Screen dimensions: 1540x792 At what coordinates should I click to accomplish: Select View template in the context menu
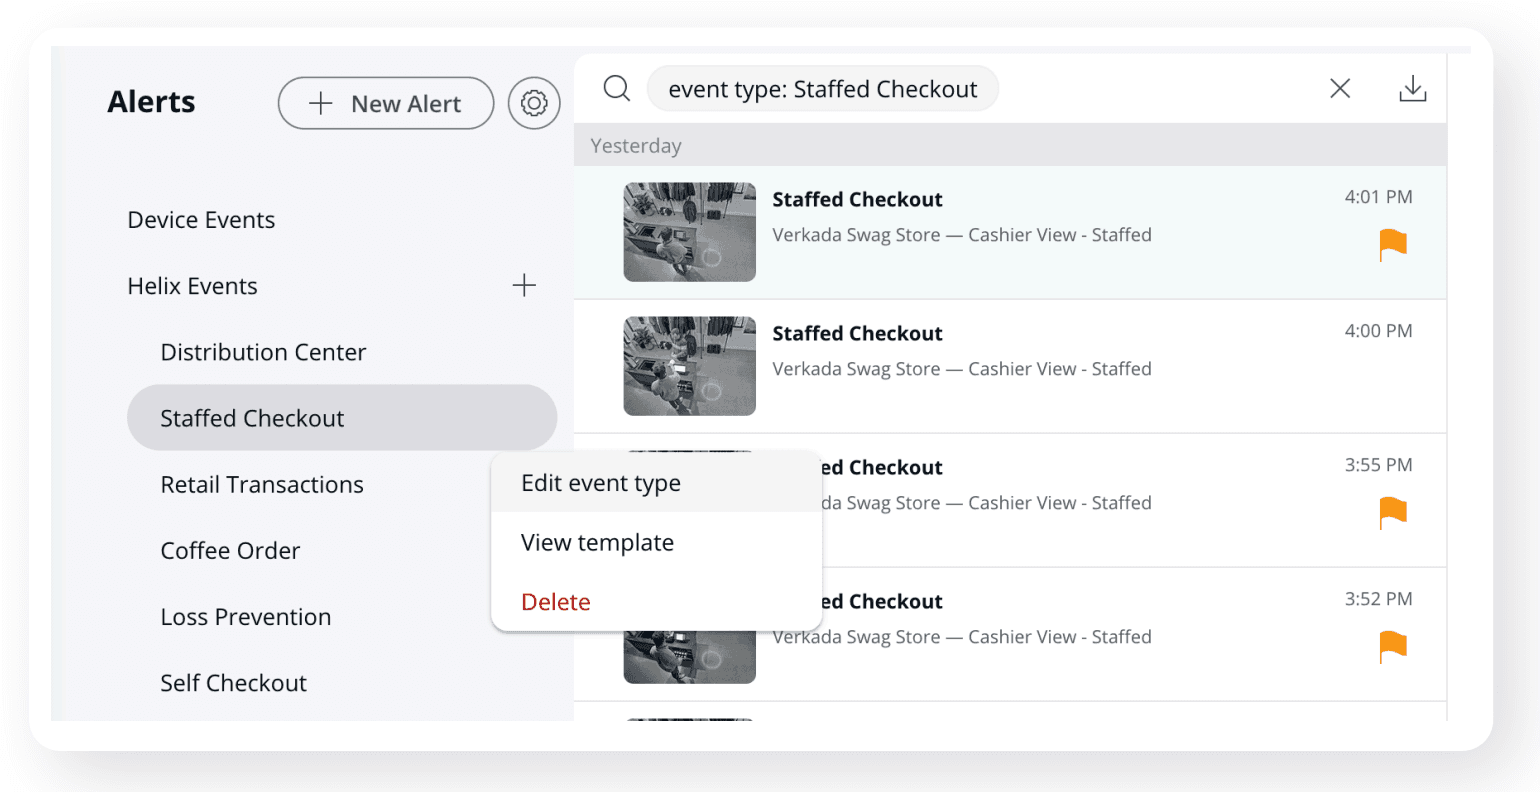pos(597,543)
